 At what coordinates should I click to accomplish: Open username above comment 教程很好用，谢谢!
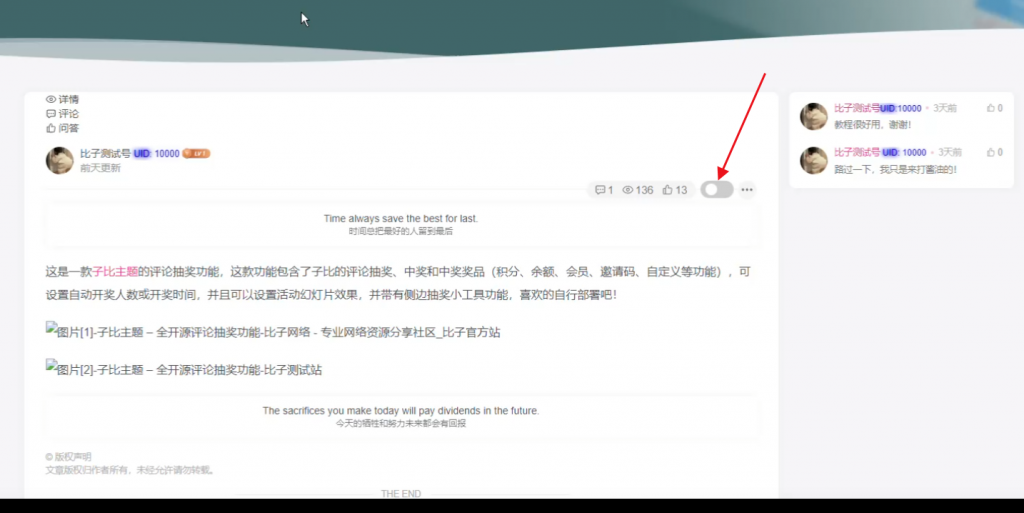(x=857, y=108)
